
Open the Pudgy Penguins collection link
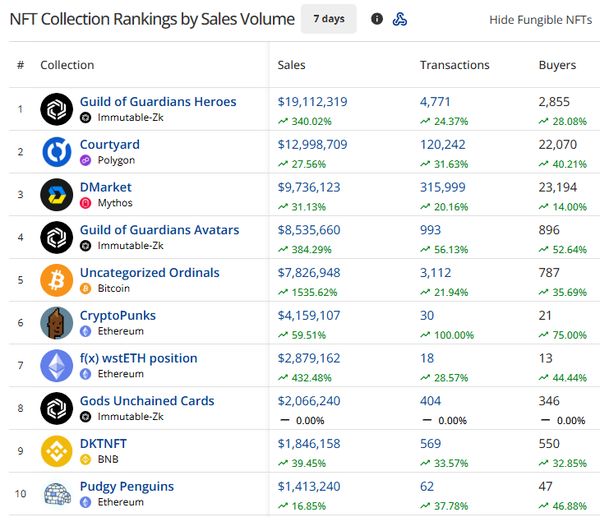click(x=127, y=486)
